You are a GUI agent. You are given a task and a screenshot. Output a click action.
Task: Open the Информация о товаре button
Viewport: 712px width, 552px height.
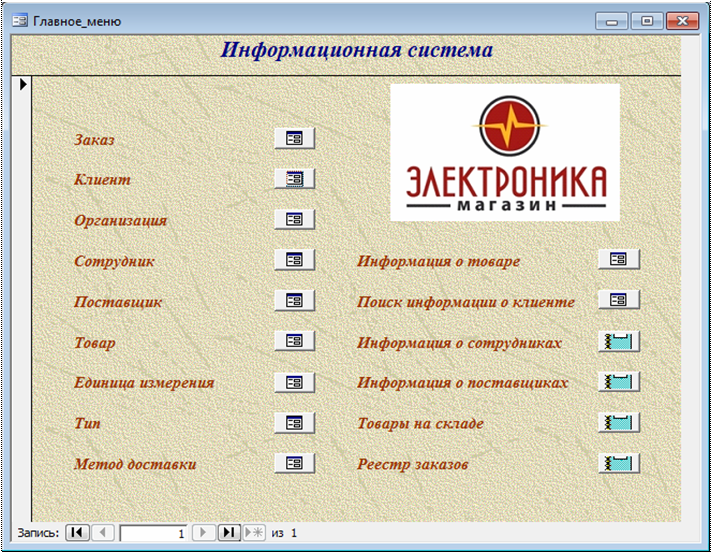[x=618, y=260]
